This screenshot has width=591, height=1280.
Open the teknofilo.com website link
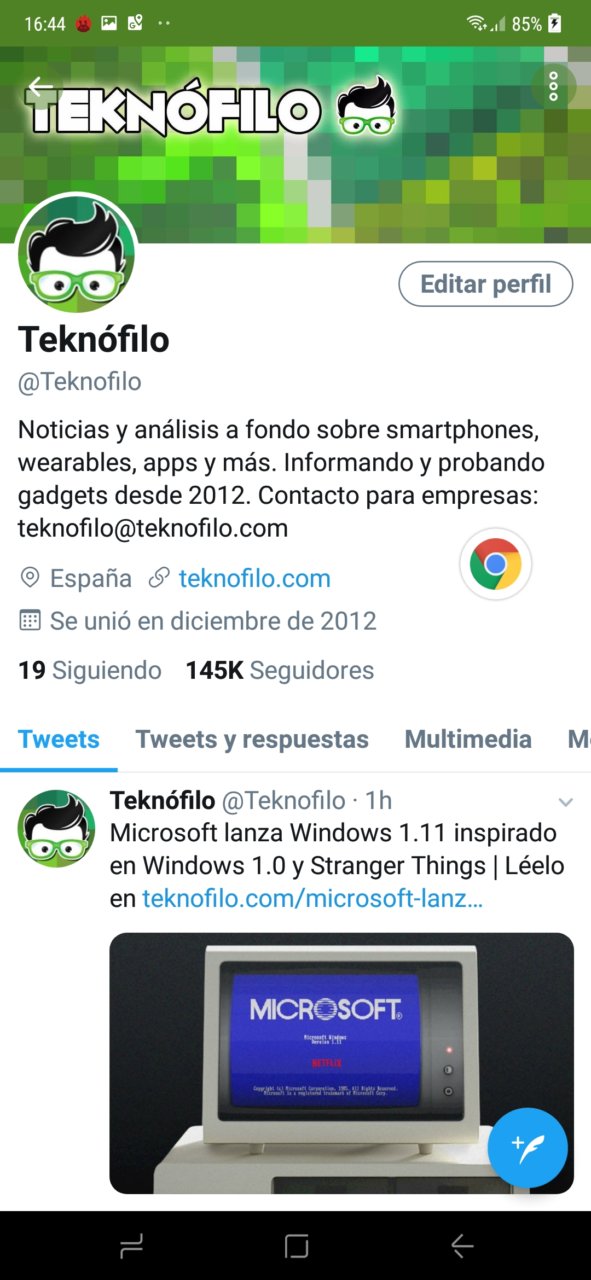coord(255,578)
